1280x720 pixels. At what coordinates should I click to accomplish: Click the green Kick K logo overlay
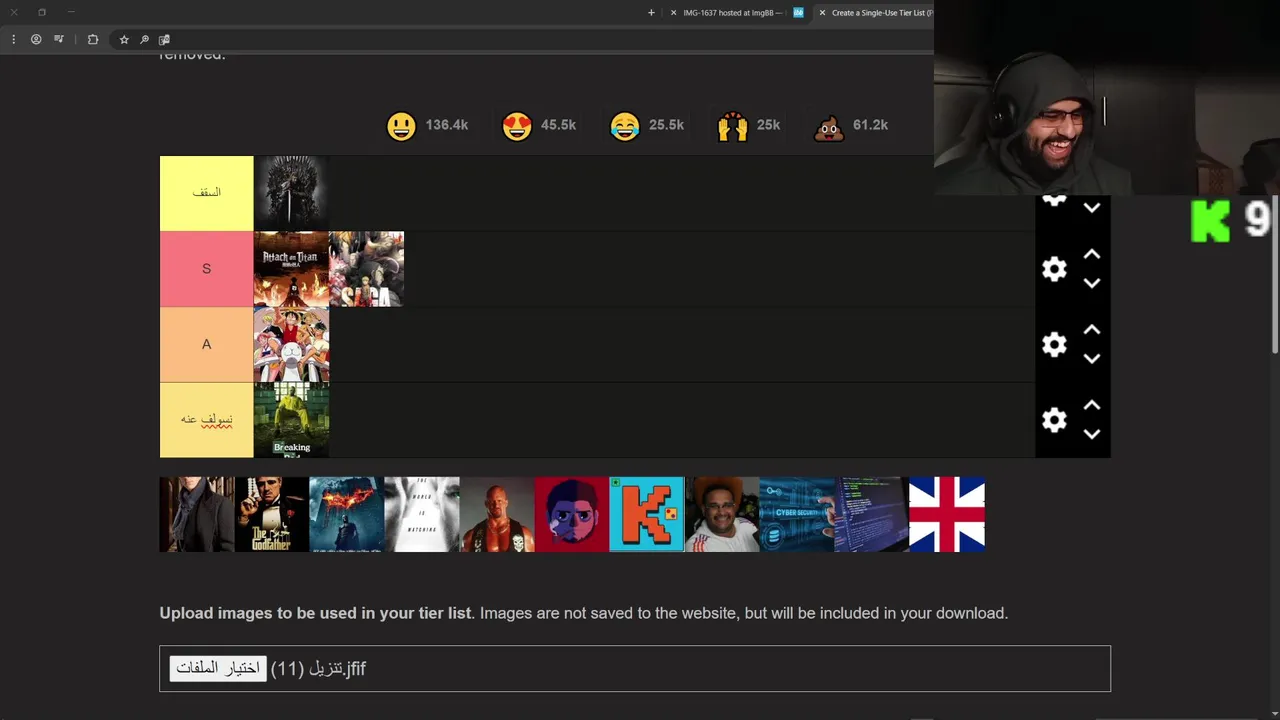click(1210, 221)
